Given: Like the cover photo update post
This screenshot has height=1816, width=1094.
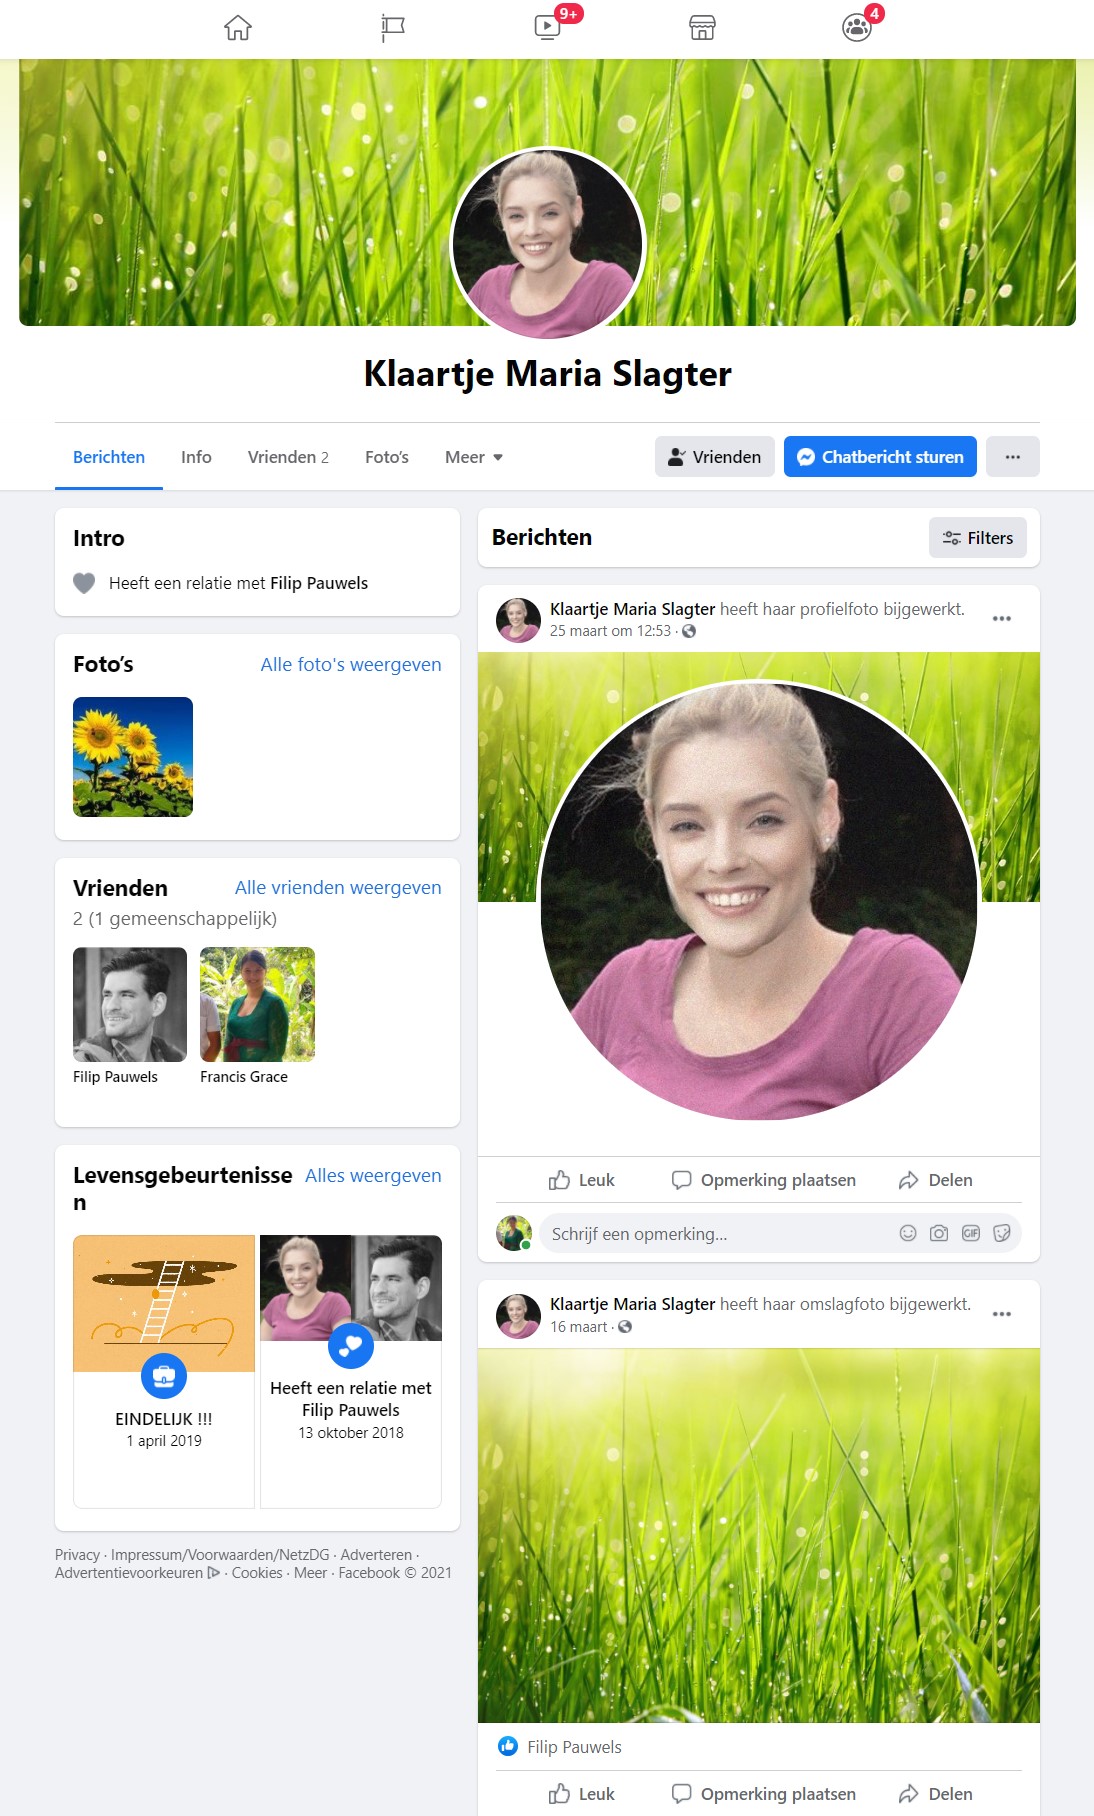Looking at the screenshot, I should (x=582, y=1794).
